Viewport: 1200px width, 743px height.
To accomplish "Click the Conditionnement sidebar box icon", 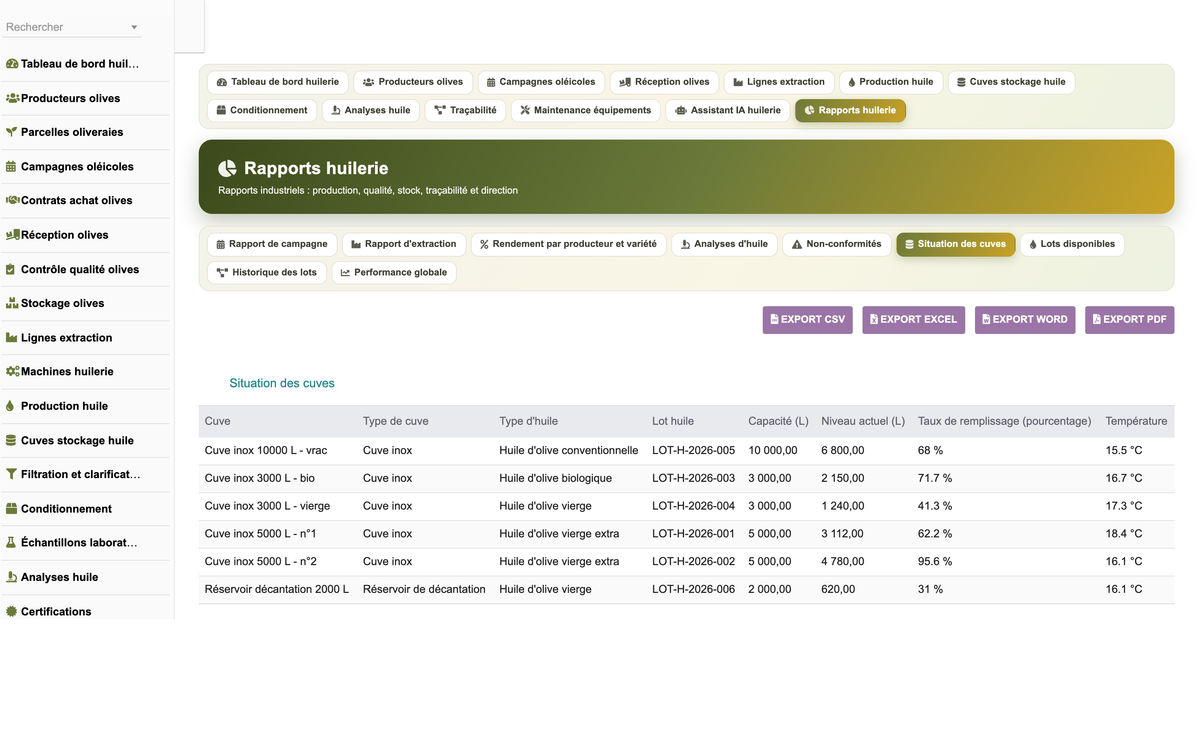I will [x=12, y=509].
